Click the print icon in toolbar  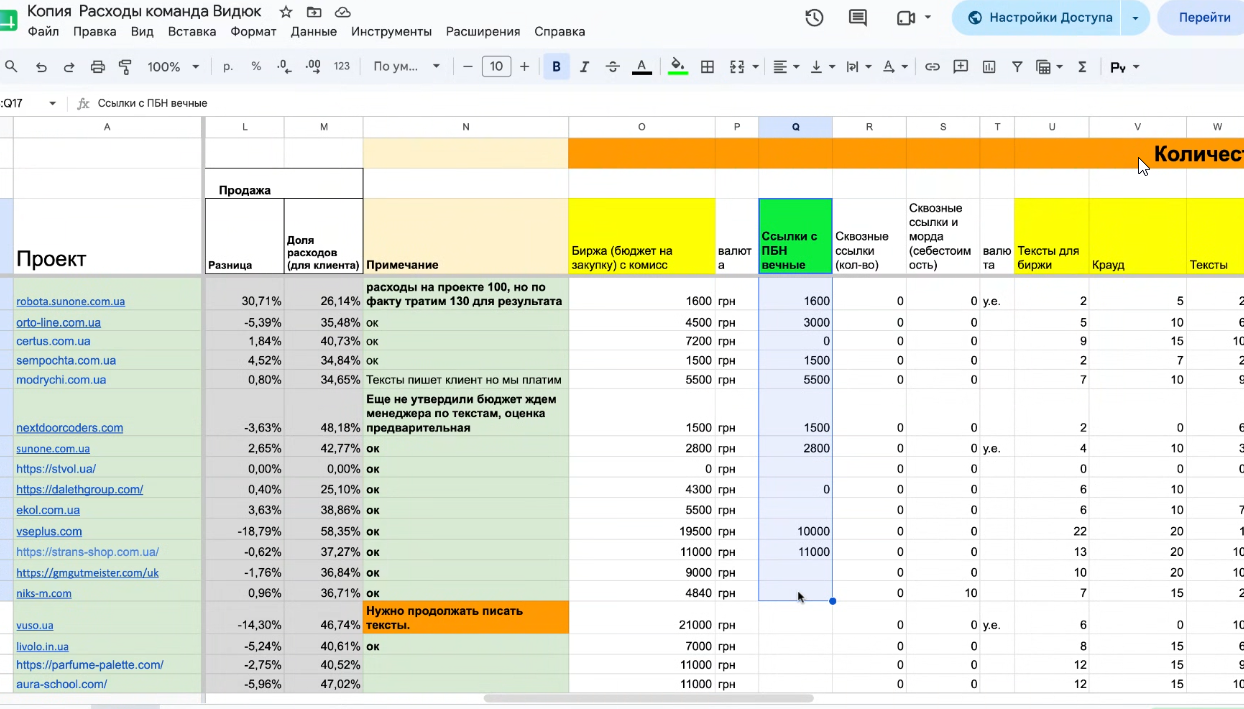tap(98, 67)
